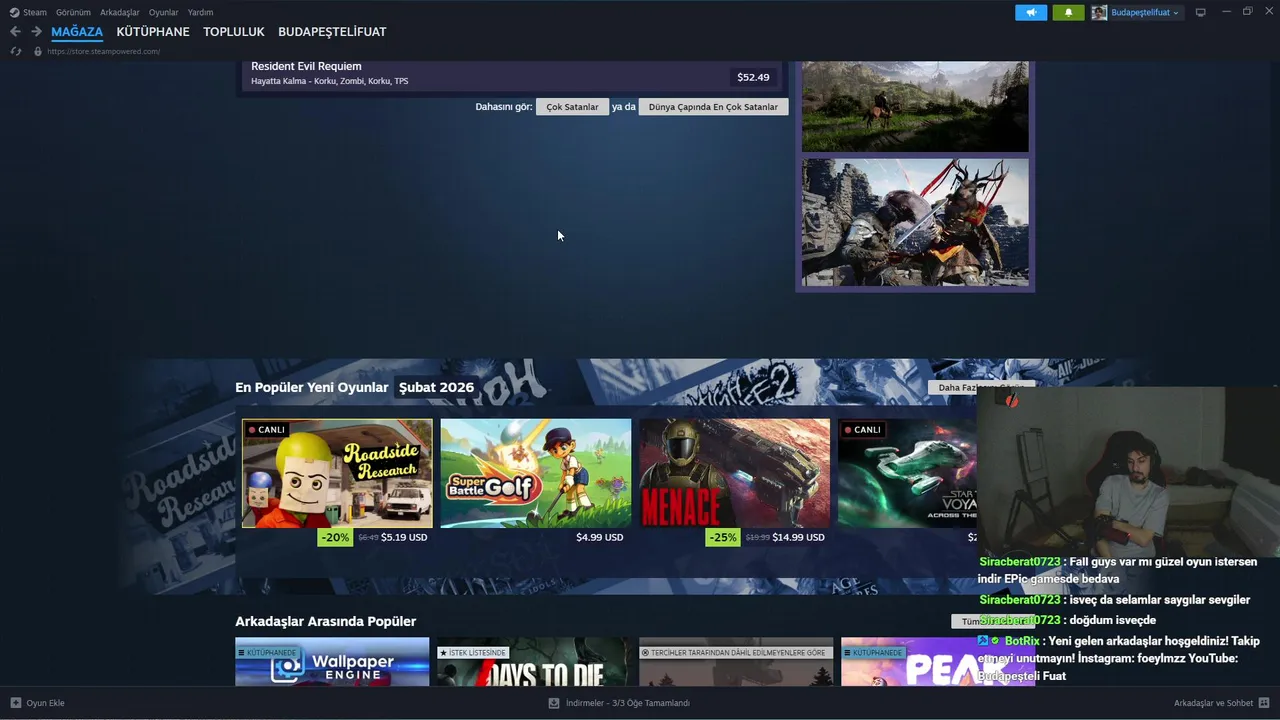Click the Şubat 2026 label
This screenshot has height=720, width=1280.
pyautogui.click(x=436, y=387)
